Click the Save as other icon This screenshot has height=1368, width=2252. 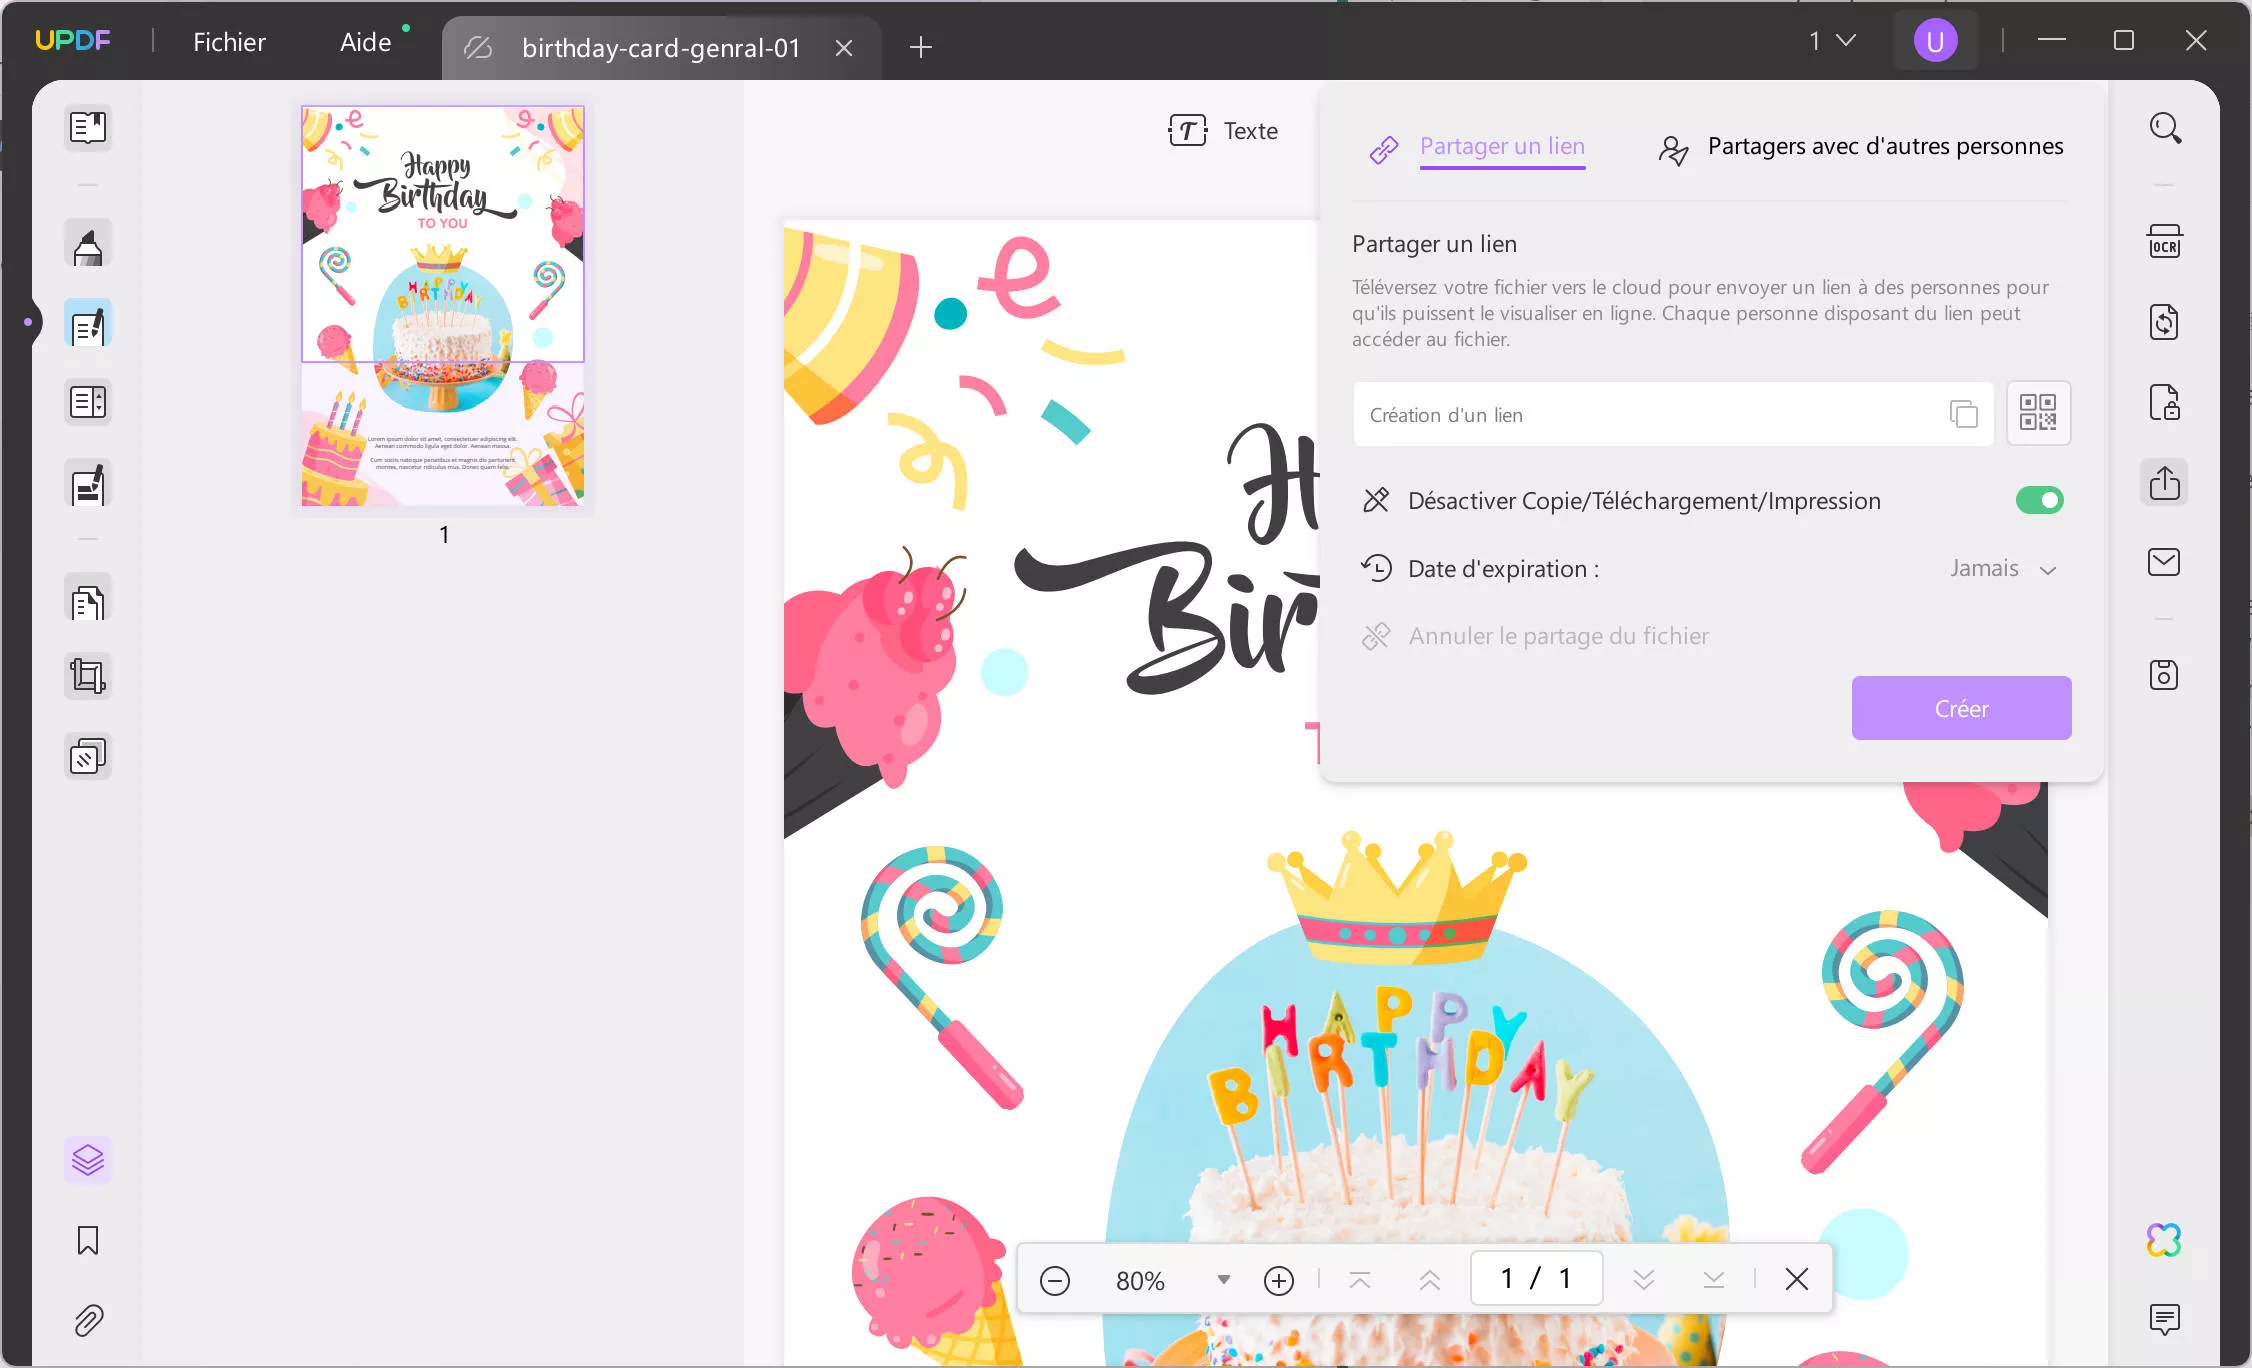(2165, 675)
